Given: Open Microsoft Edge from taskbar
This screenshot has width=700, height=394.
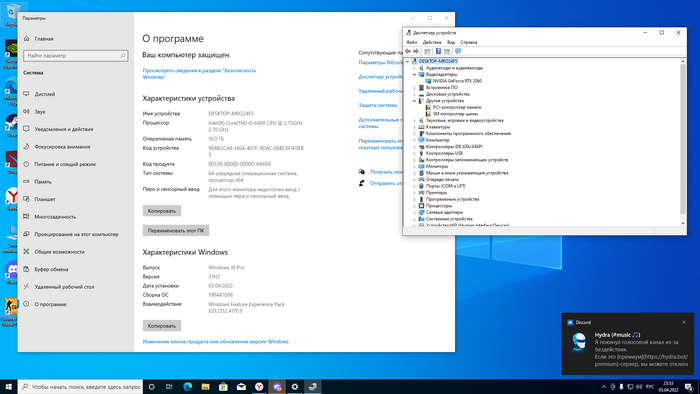Looking at the screenshot, I should (x=188, y=387).
